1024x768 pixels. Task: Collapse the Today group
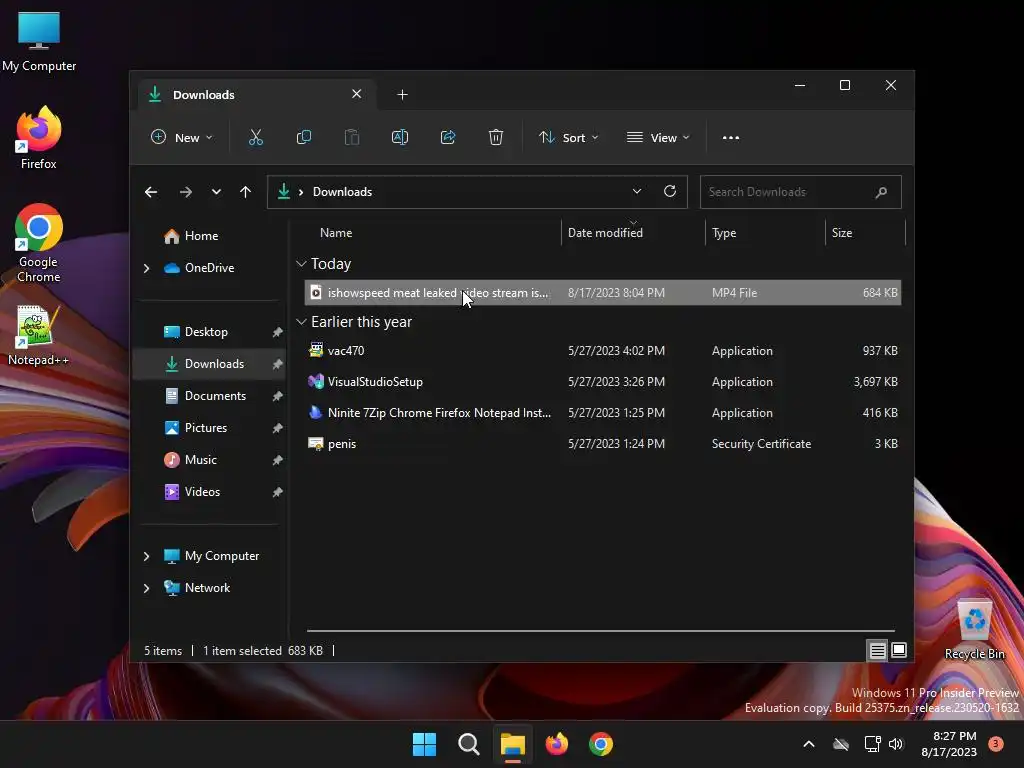[301, 264]
